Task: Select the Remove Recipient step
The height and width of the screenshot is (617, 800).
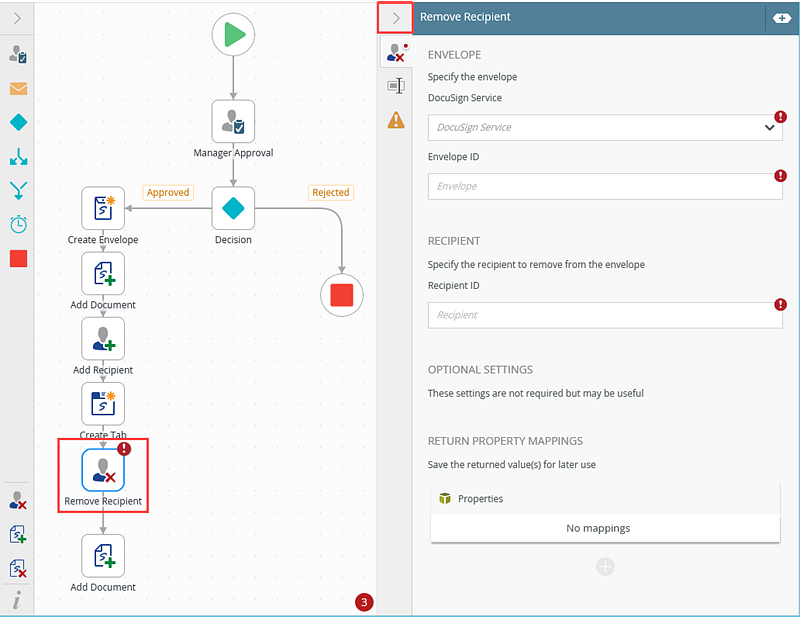Action: (103, 468)
